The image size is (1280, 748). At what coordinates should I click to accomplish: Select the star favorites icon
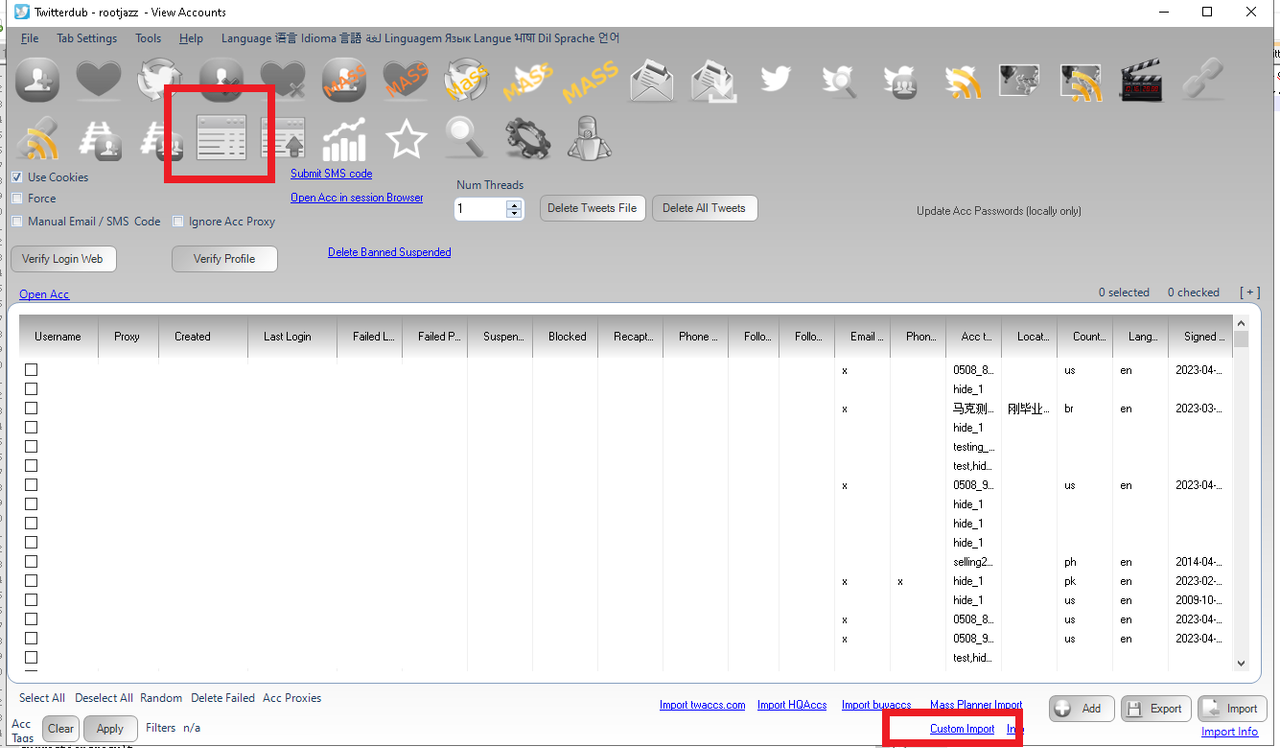406,139
